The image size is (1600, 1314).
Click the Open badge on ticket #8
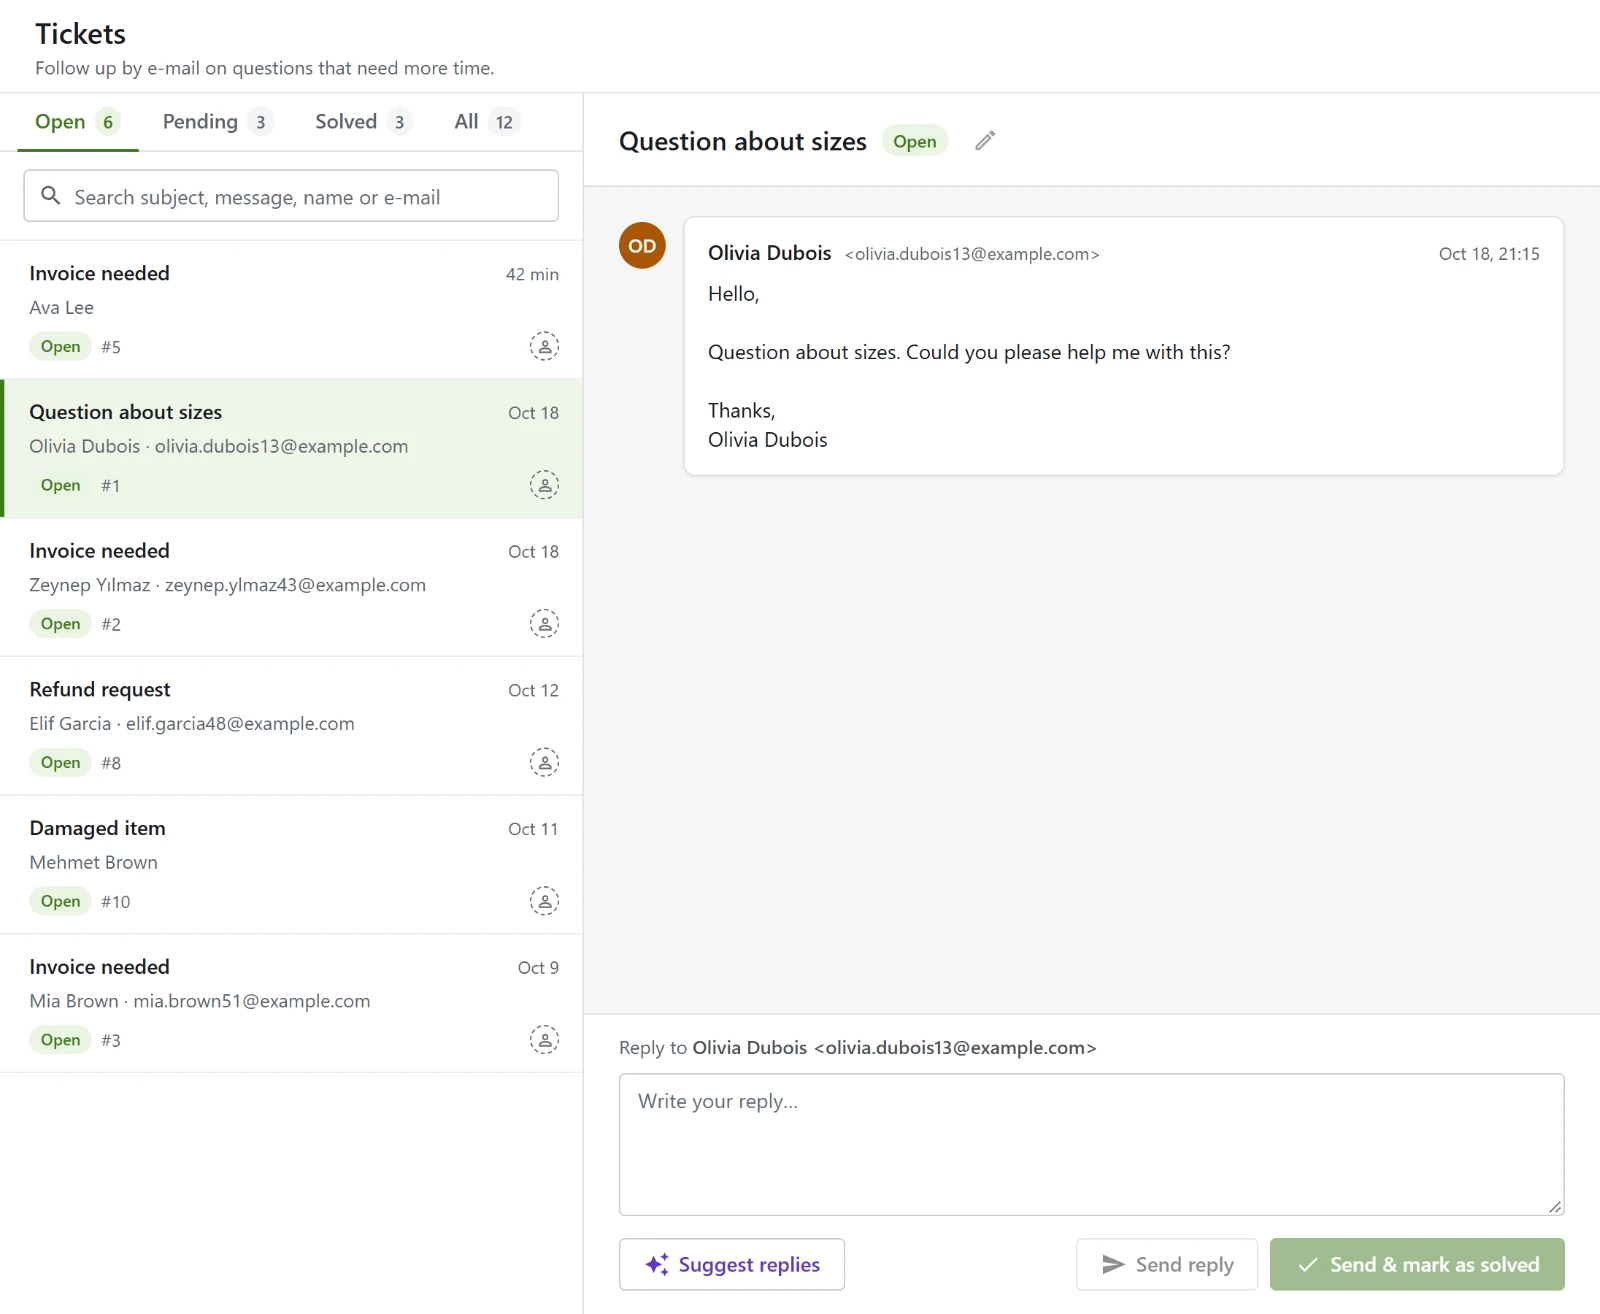click(x=60, y=763)
